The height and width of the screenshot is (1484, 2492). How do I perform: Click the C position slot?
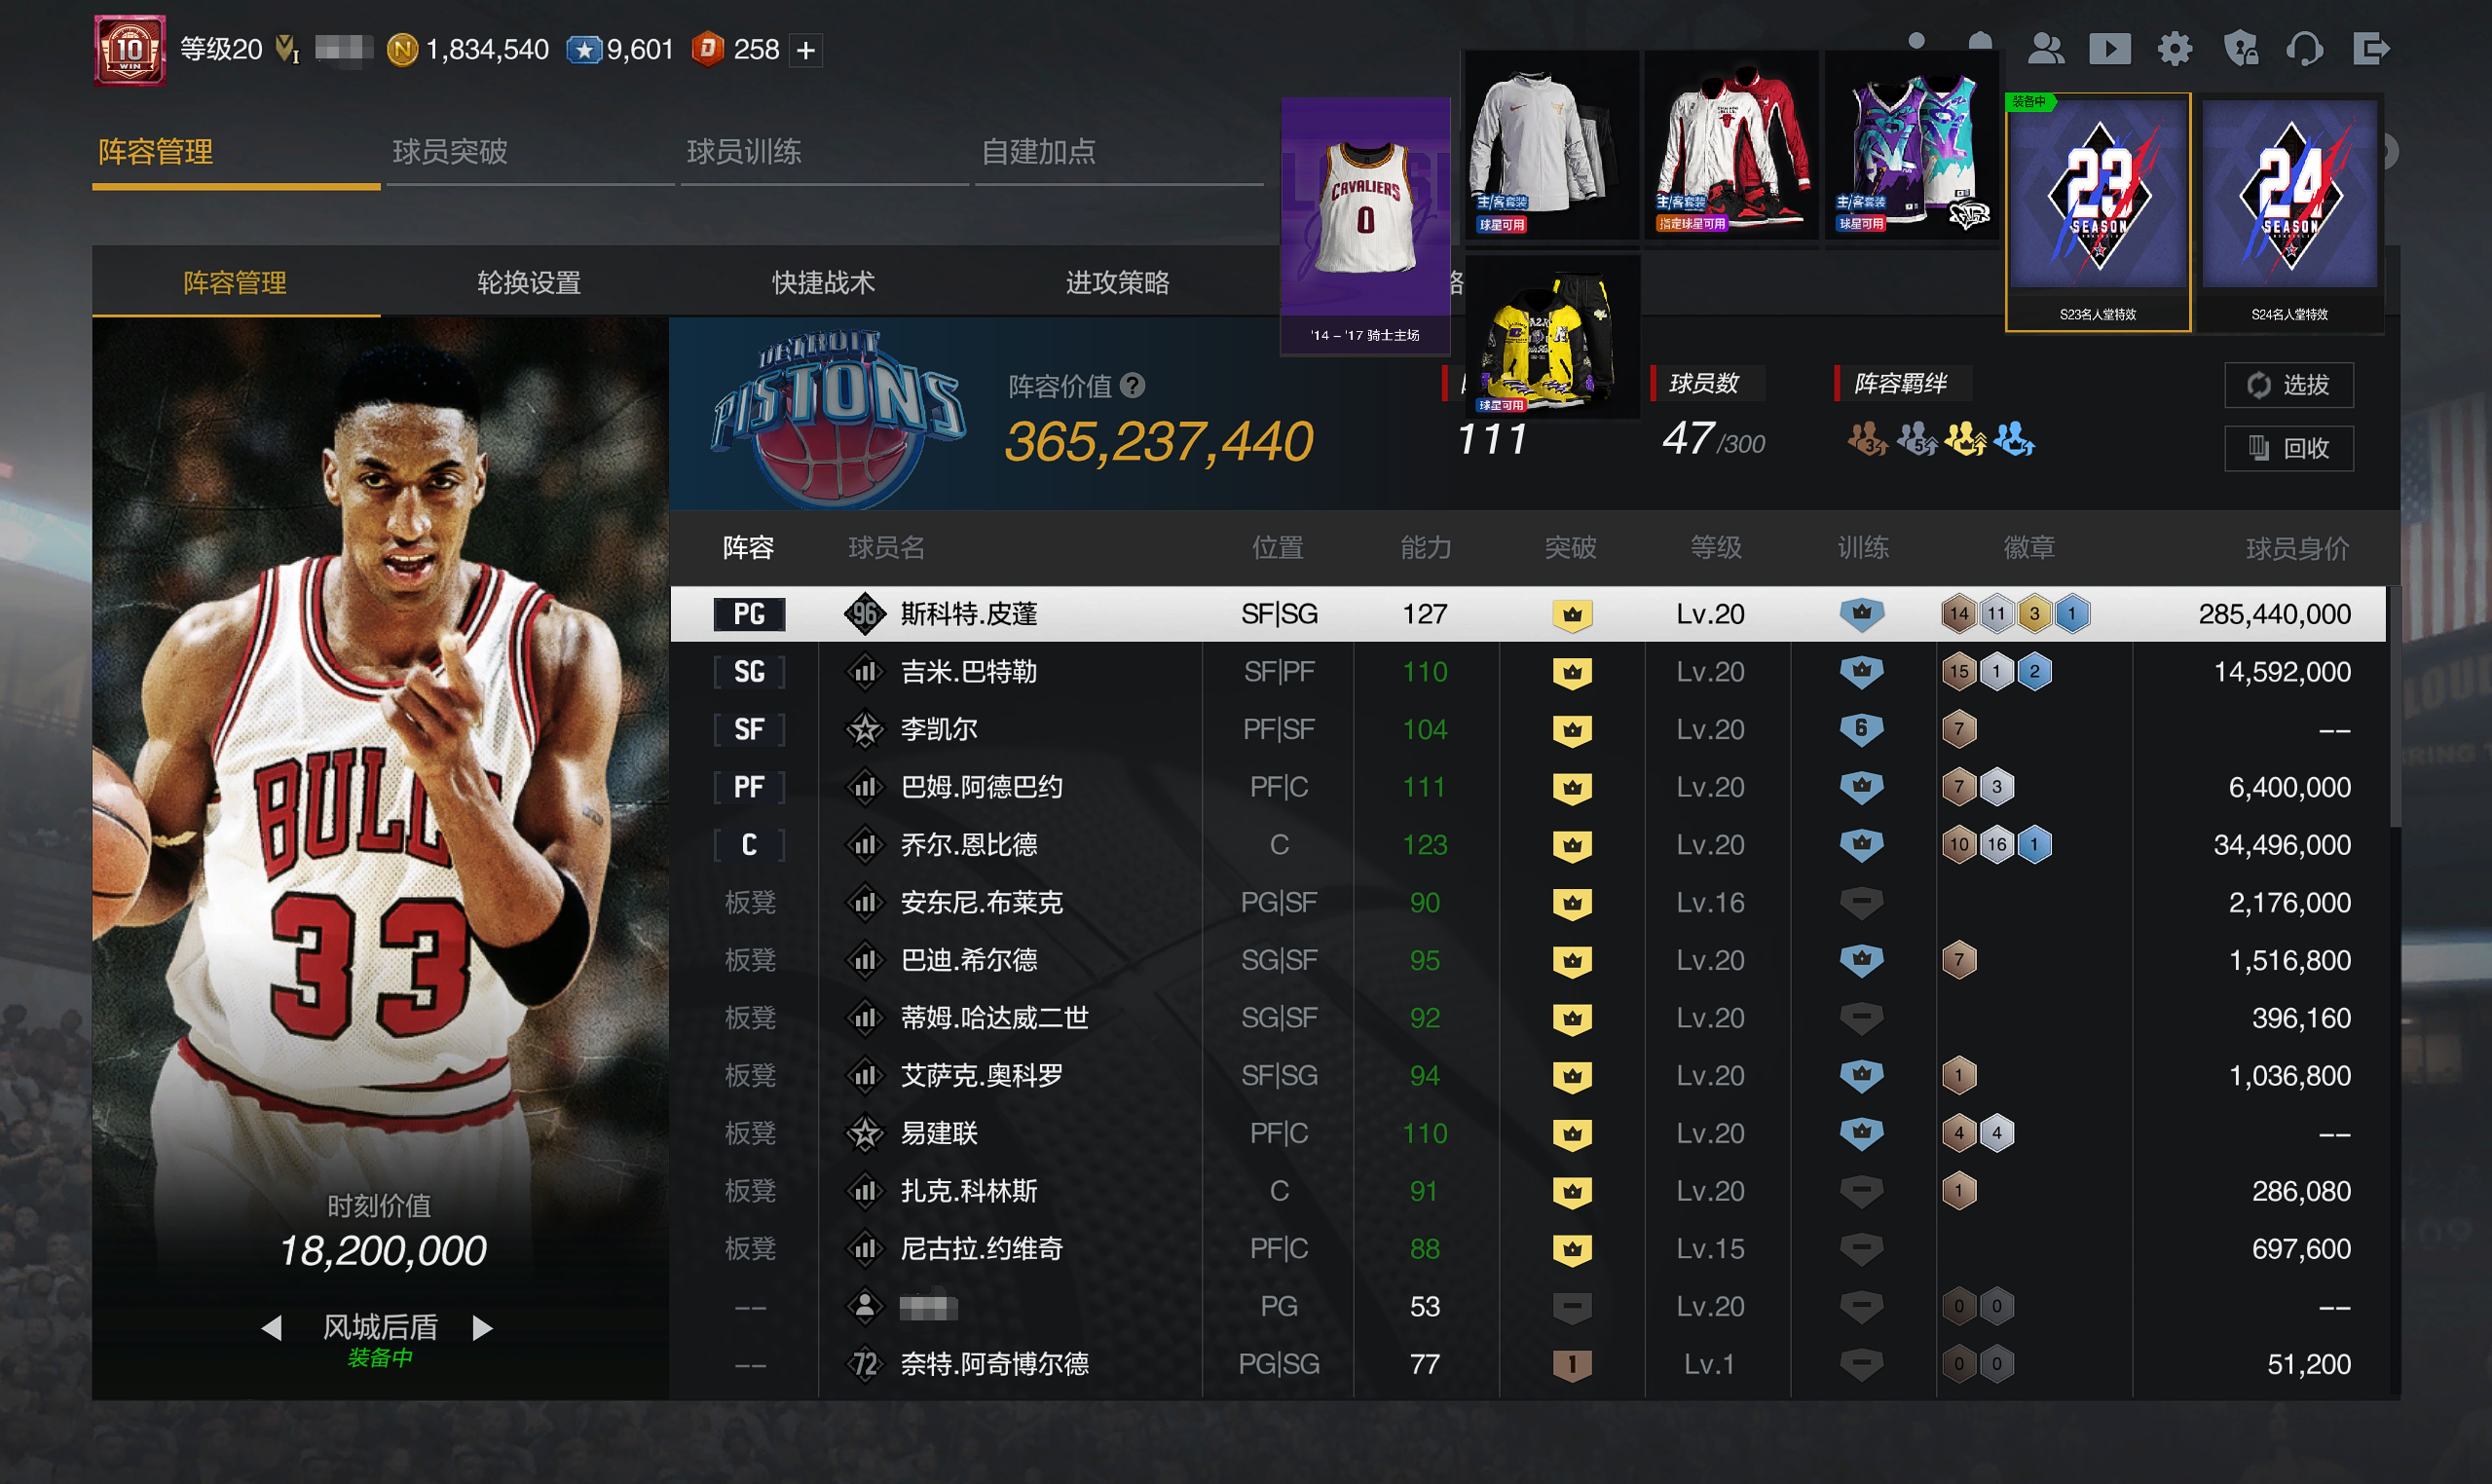click(x=749, y=845)
